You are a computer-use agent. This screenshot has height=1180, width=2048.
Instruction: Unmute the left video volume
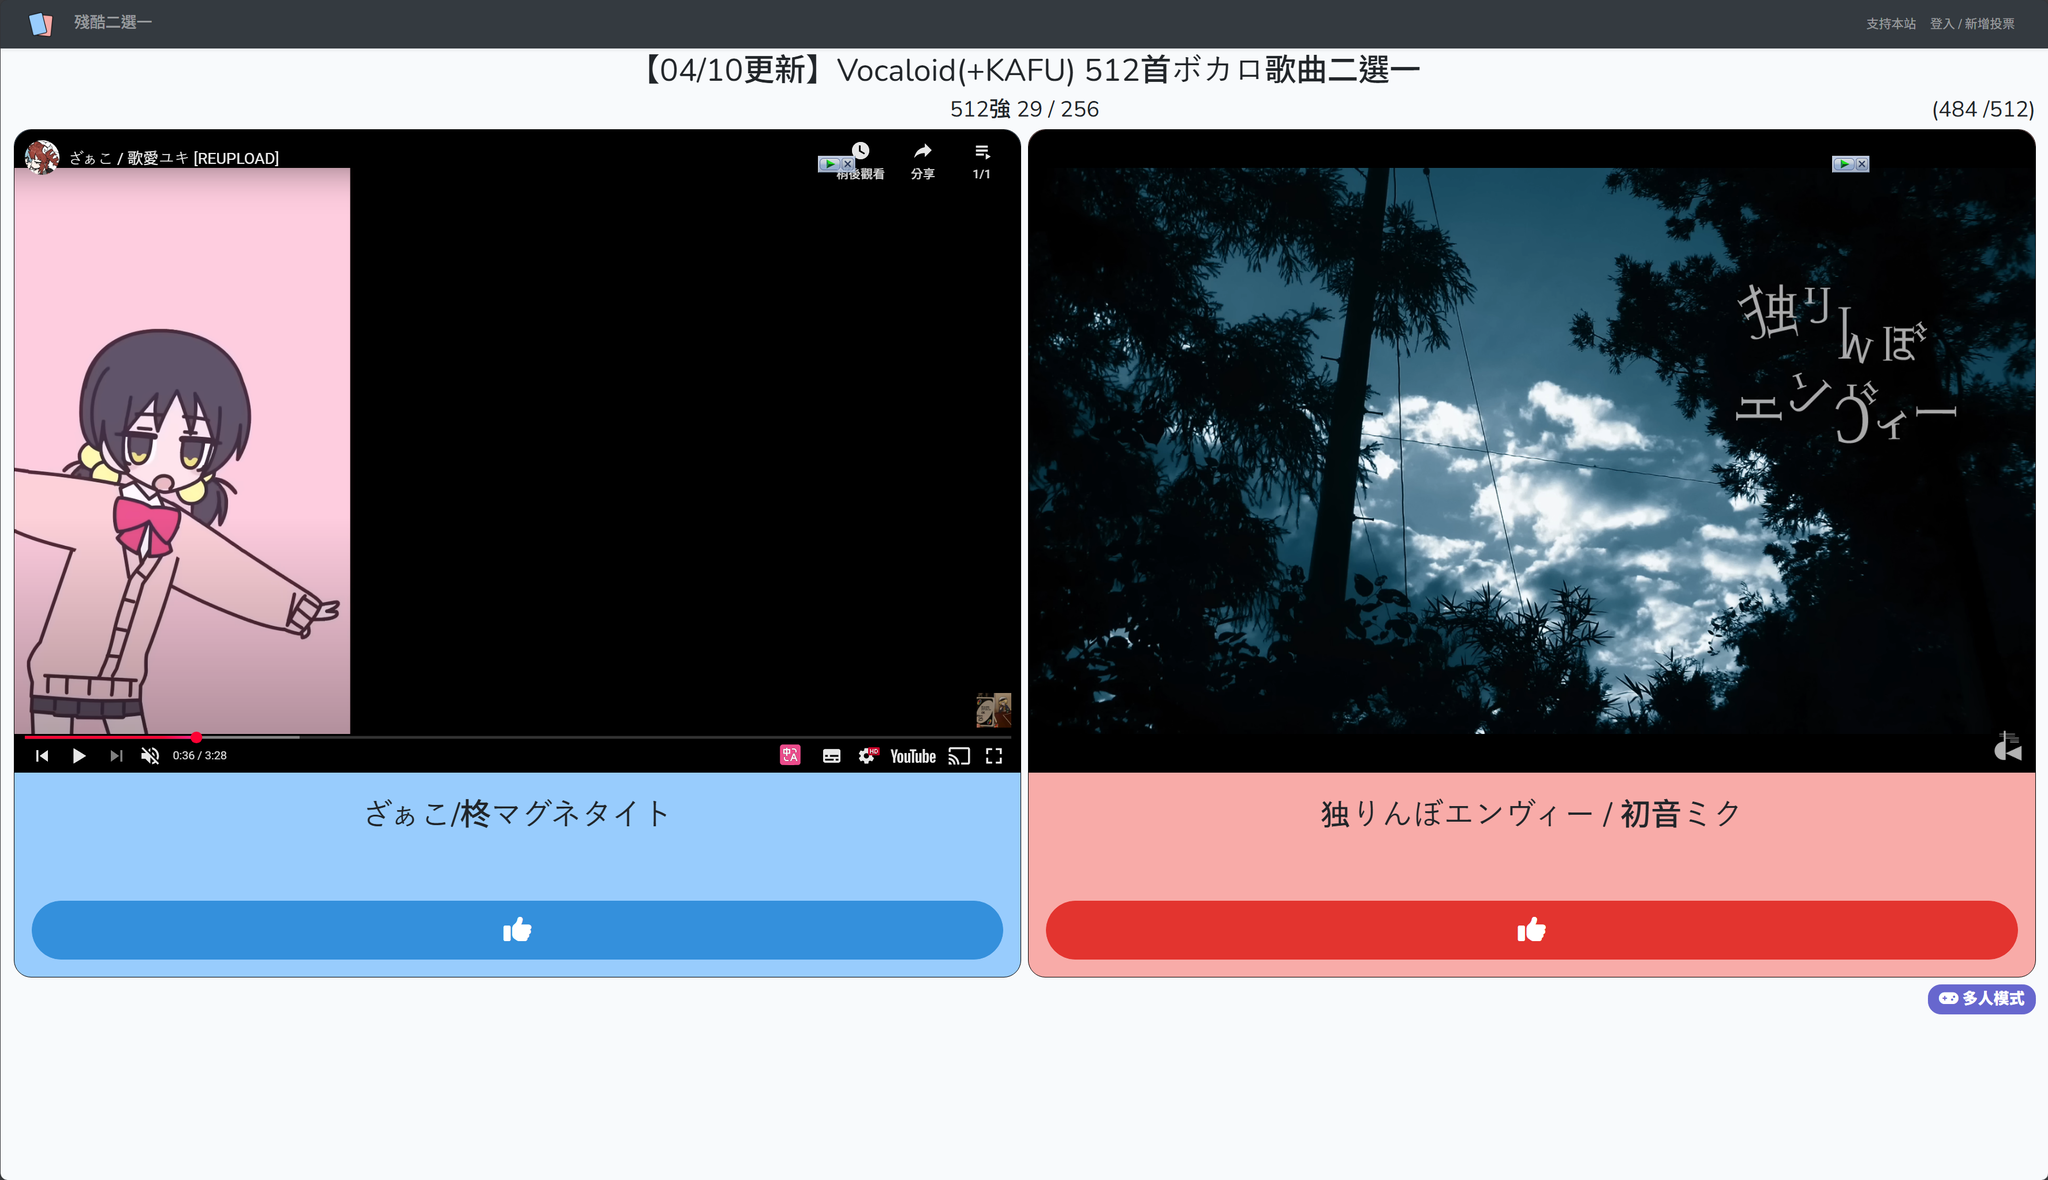tap(150, 756)
